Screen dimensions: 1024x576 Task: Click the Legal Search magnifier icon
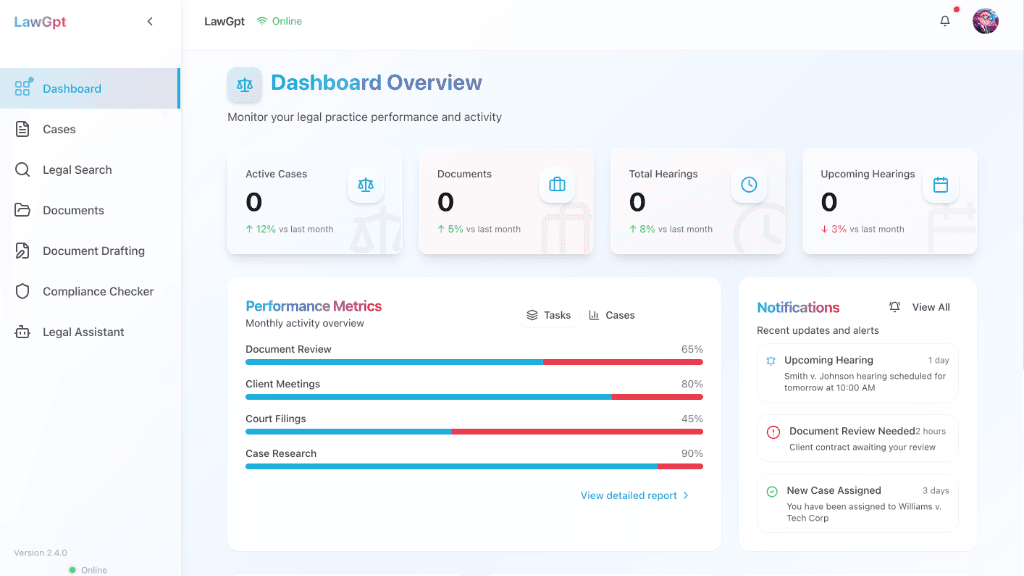(x=22, y=170)
